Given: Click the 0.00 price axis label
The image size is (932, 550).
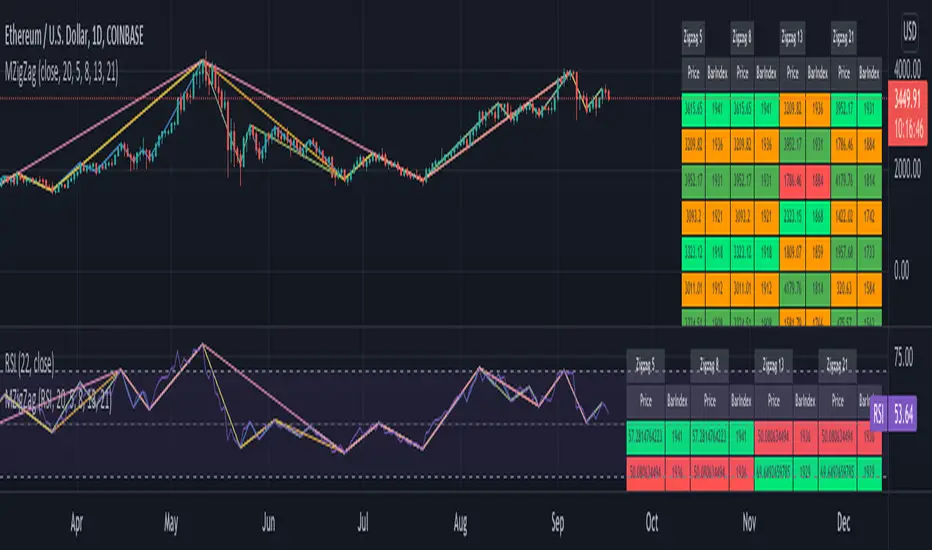Looking at the screenshot, I should click(x=902, y=271).
